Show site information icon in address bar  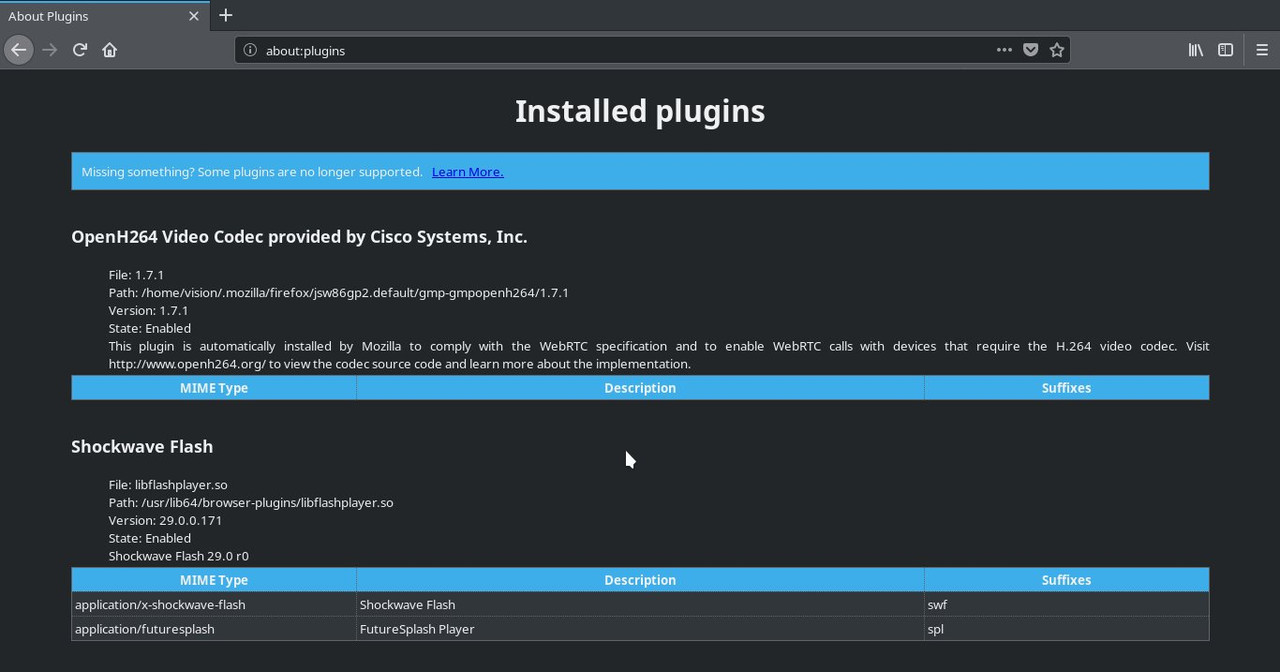250,50
